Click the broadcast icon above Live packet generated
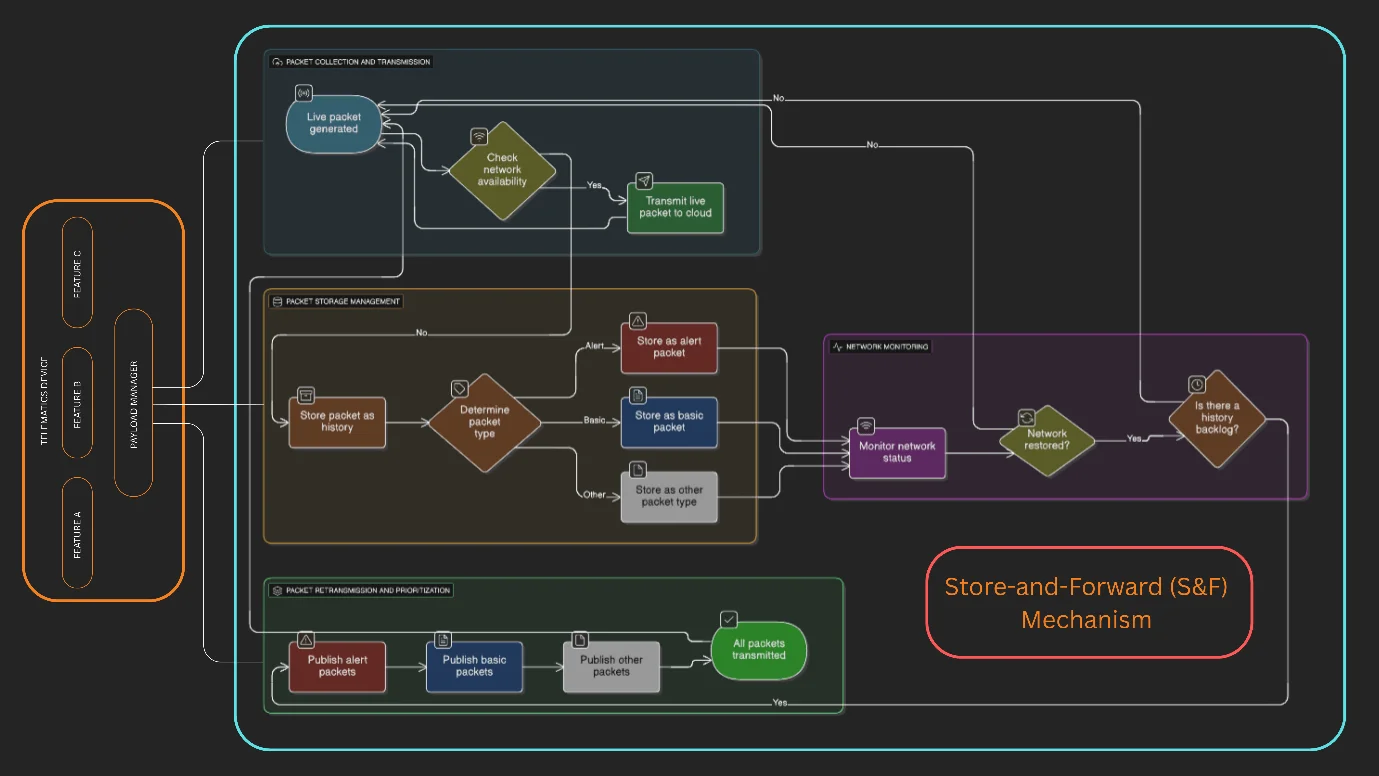Screen dimensions: 1379x776 pos(303,94)
